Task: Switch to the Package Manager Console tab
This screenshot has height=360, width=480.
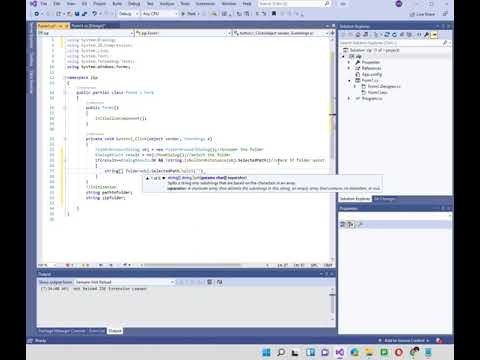Action: point(62,331)
